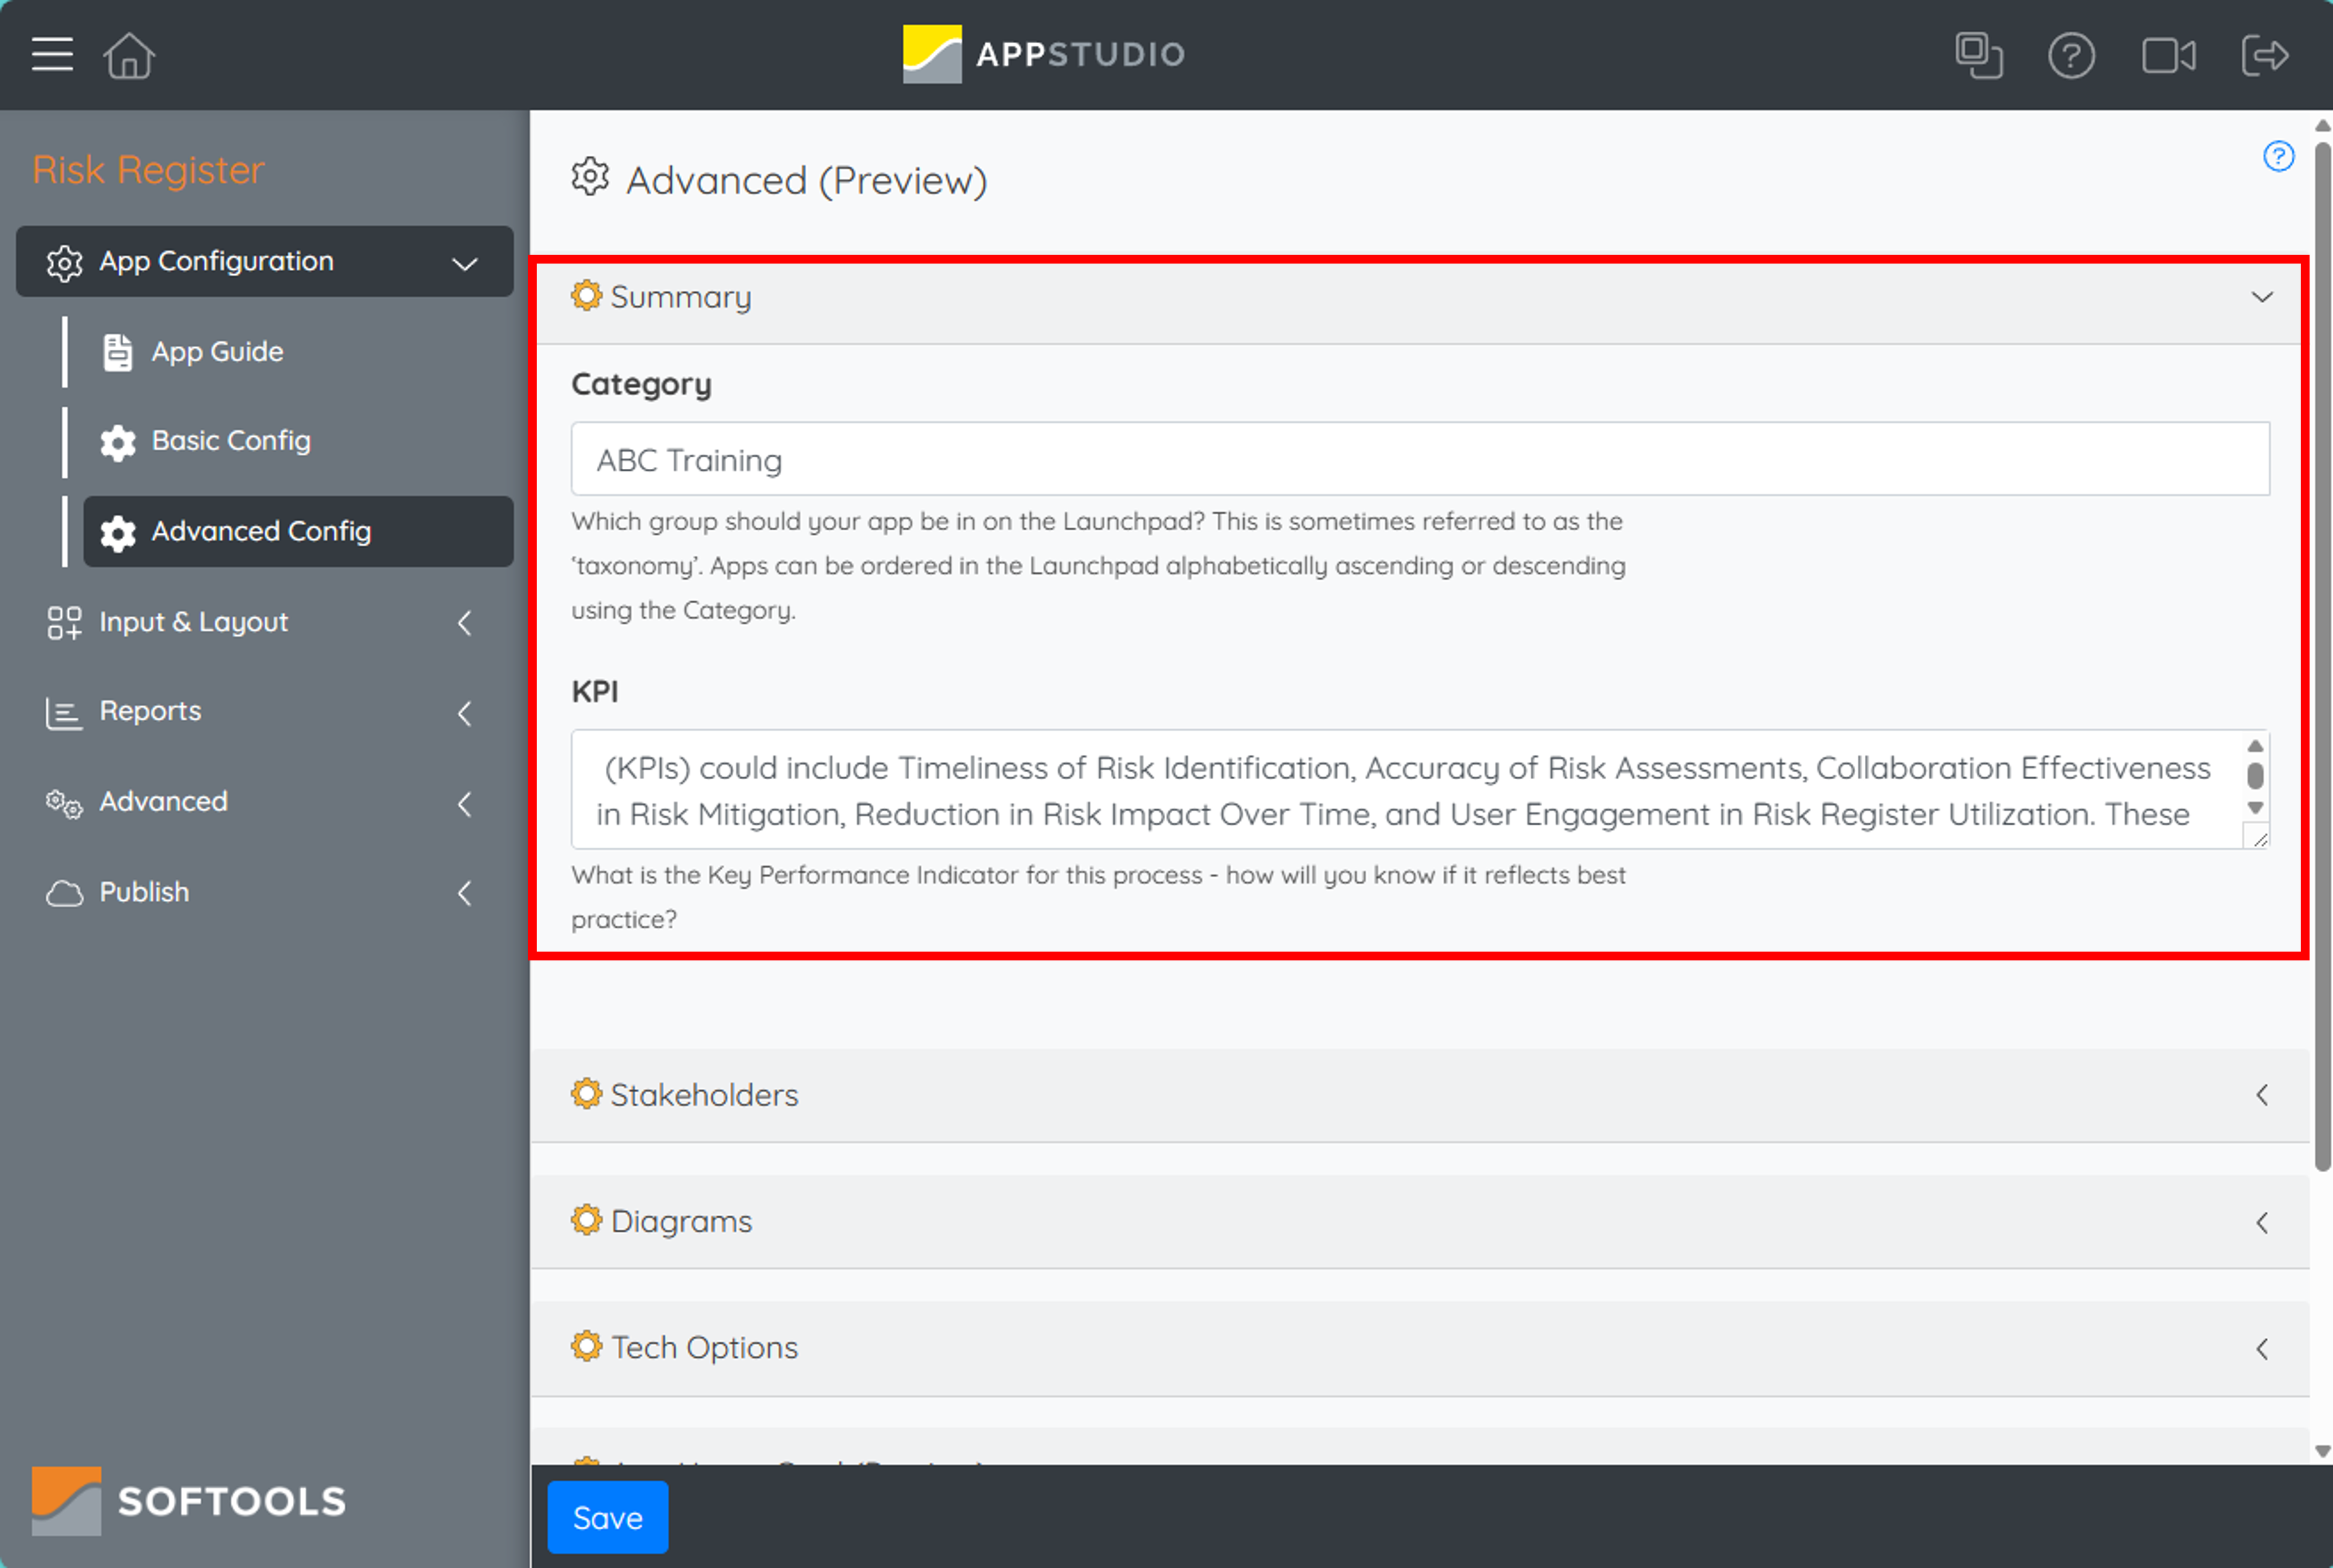Expand the Tech Options section
Viewport: 2333px width, 1568px height.
coord(2263,1348)
